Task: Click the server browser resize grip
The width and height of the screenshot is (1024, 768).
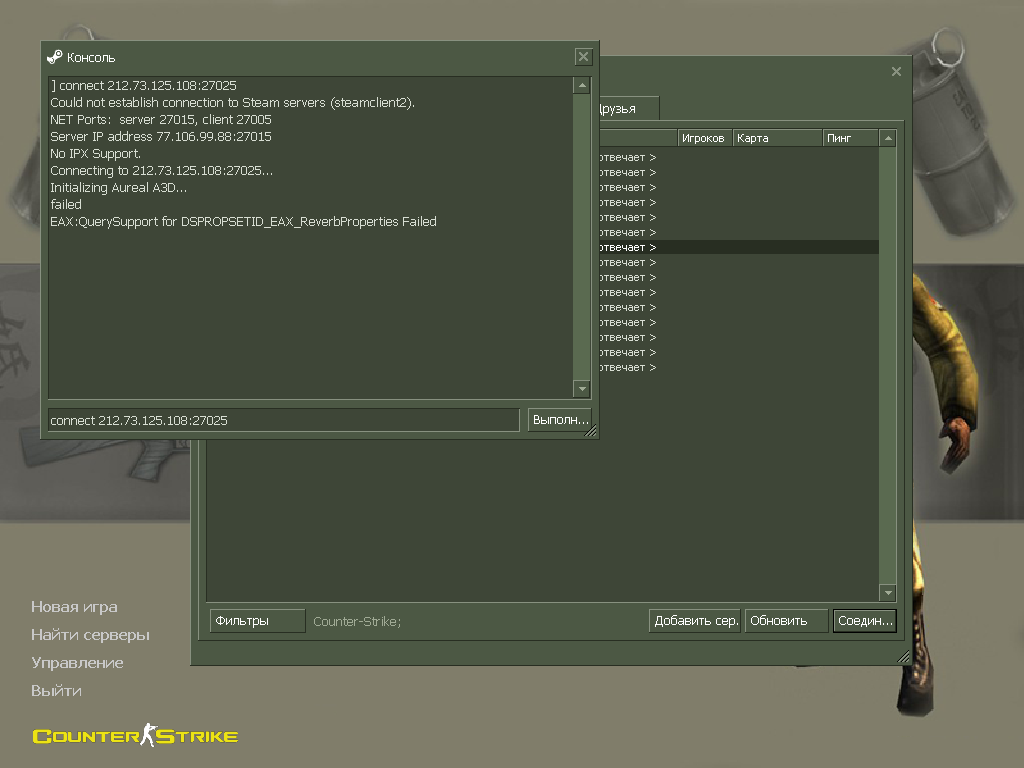Action: coord(903,657)
